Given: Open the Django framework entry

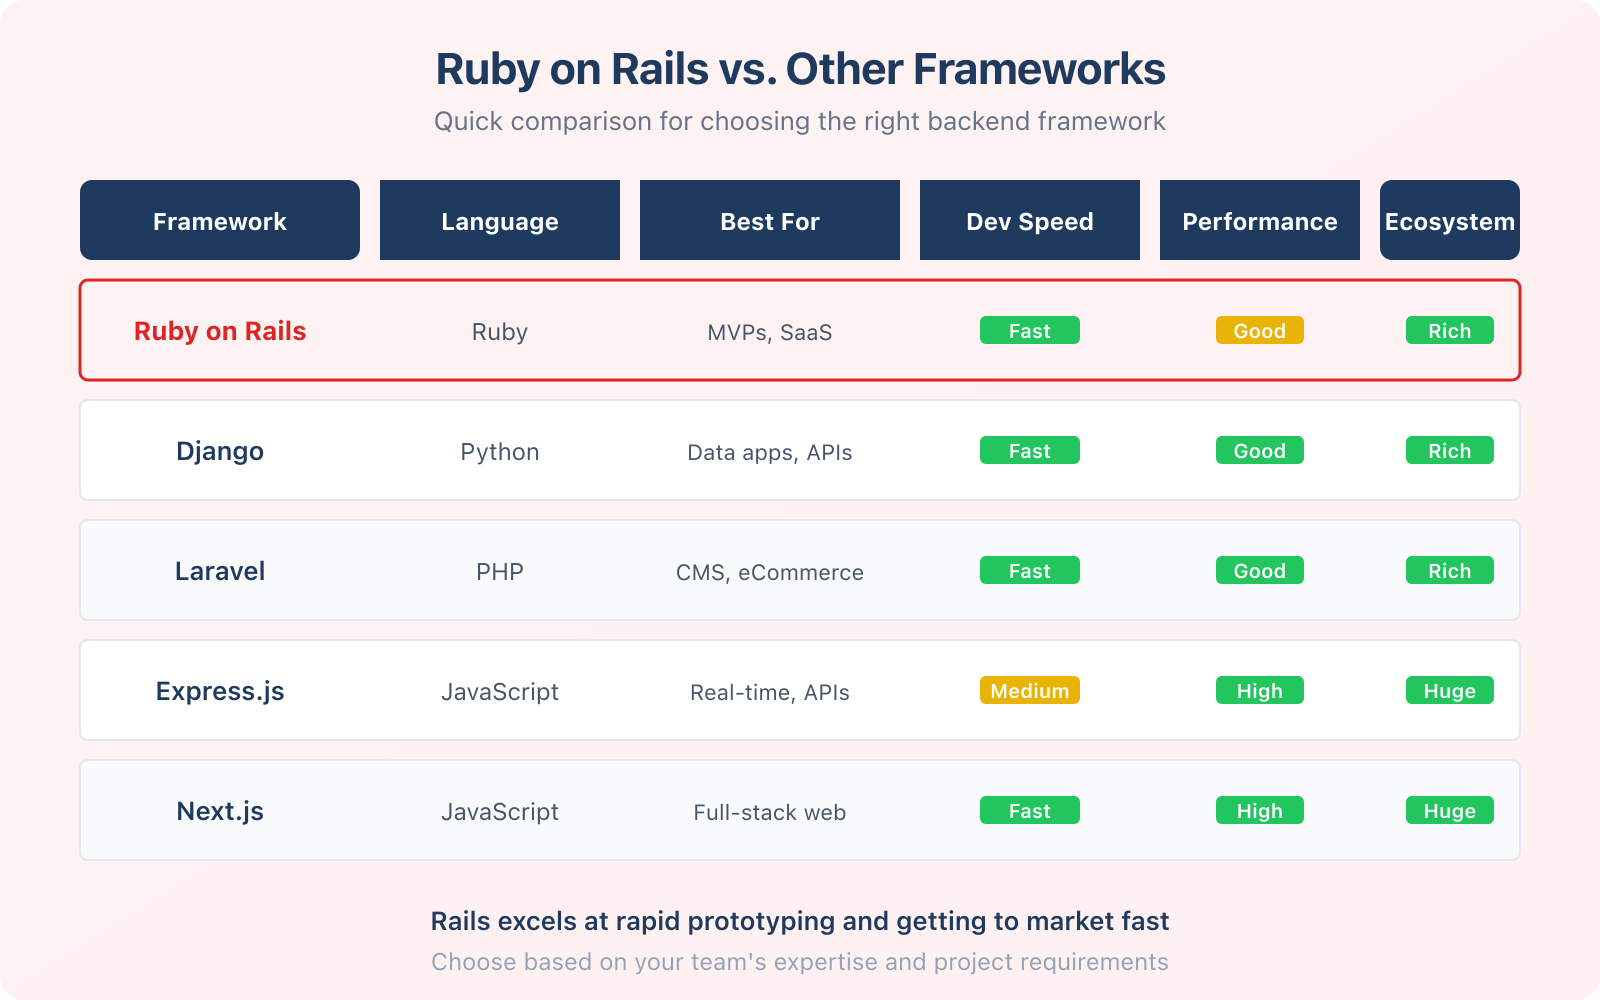Looking at the screenshot, I should click(x=219, y=451).
